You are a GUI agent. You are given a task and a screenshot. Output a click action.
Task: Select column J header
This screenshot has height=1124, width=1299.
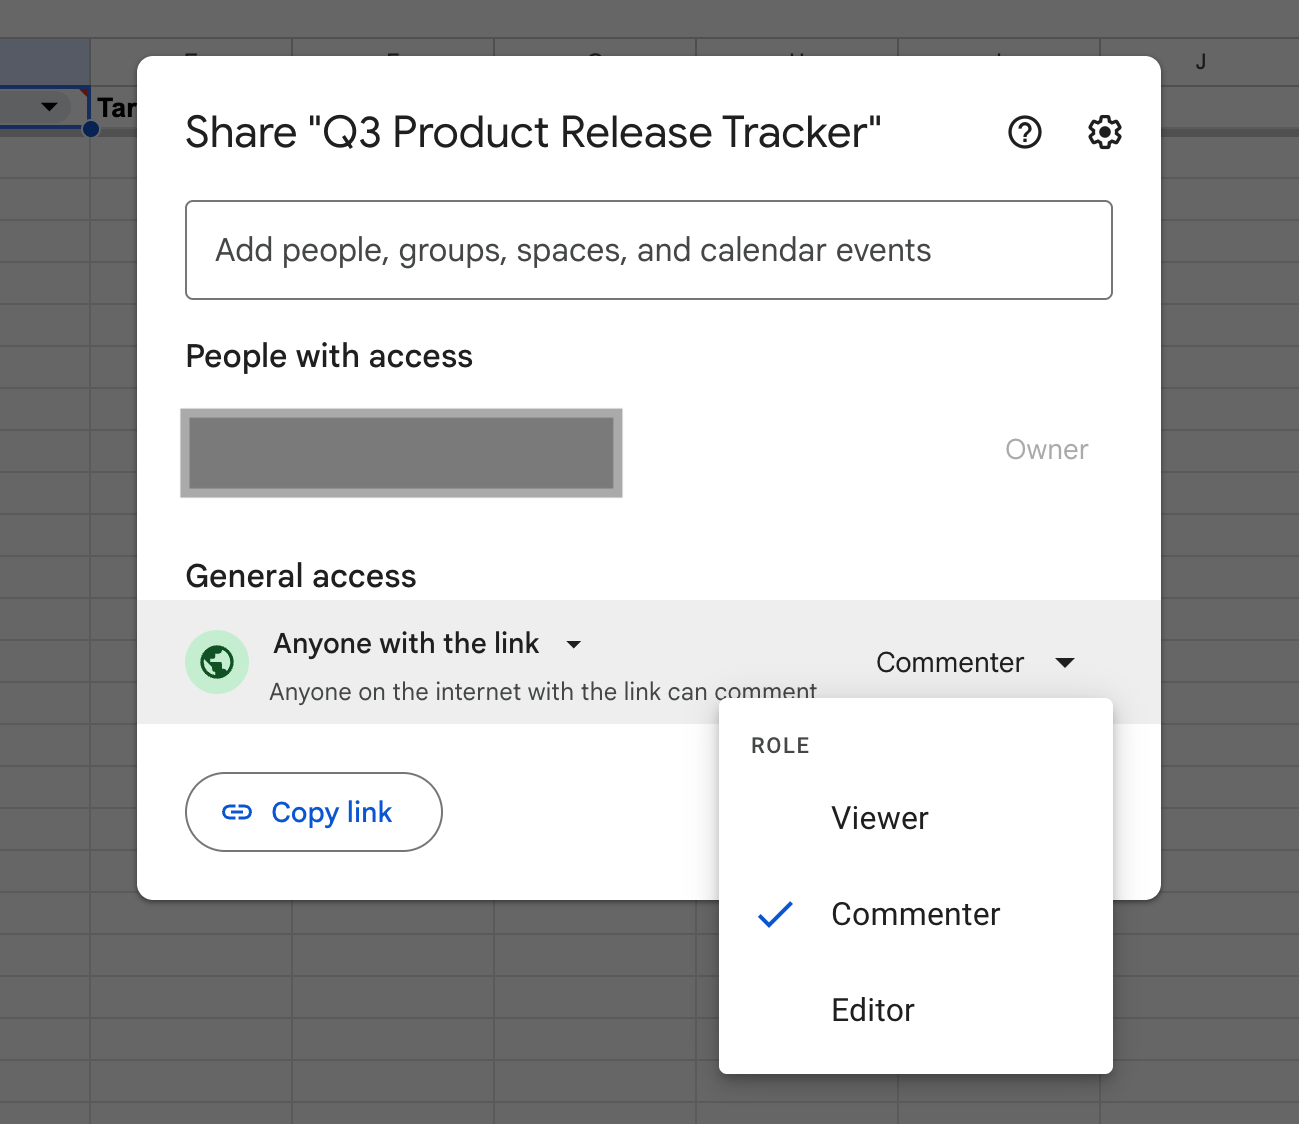(1200, 62)
